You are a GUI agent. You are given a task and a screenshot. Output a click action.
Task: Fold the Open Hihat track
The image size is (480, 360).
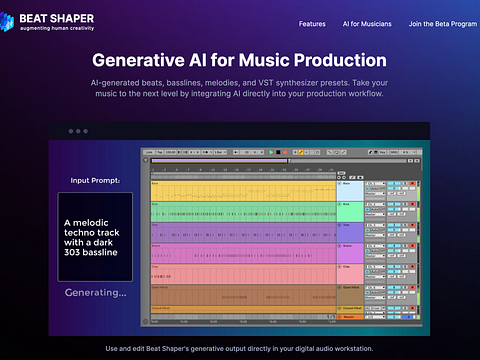pos(339,287)
